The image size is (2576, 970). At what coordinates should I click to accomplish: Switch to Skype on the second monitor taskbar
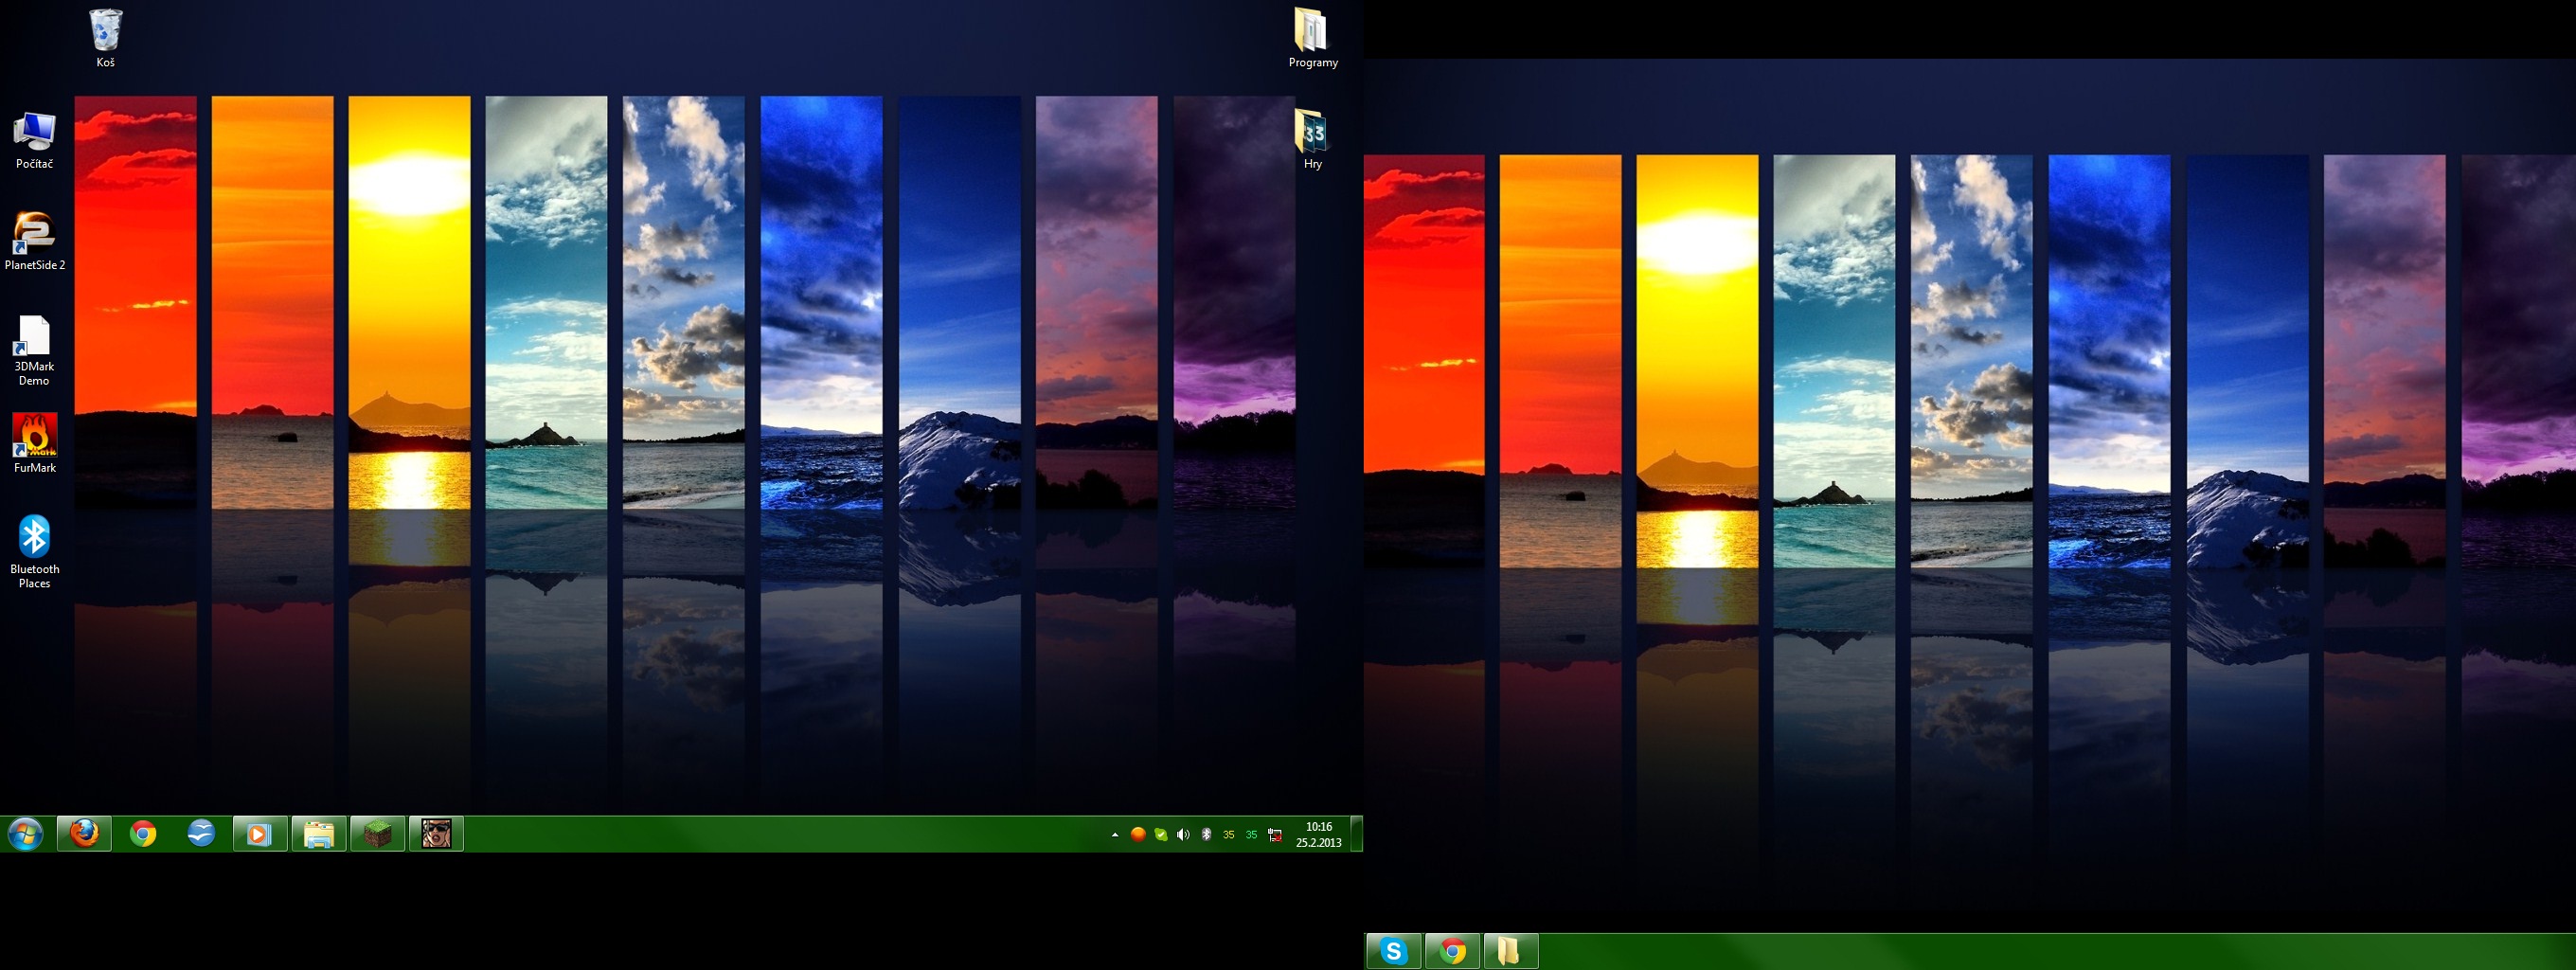(x=1393, y=951)
